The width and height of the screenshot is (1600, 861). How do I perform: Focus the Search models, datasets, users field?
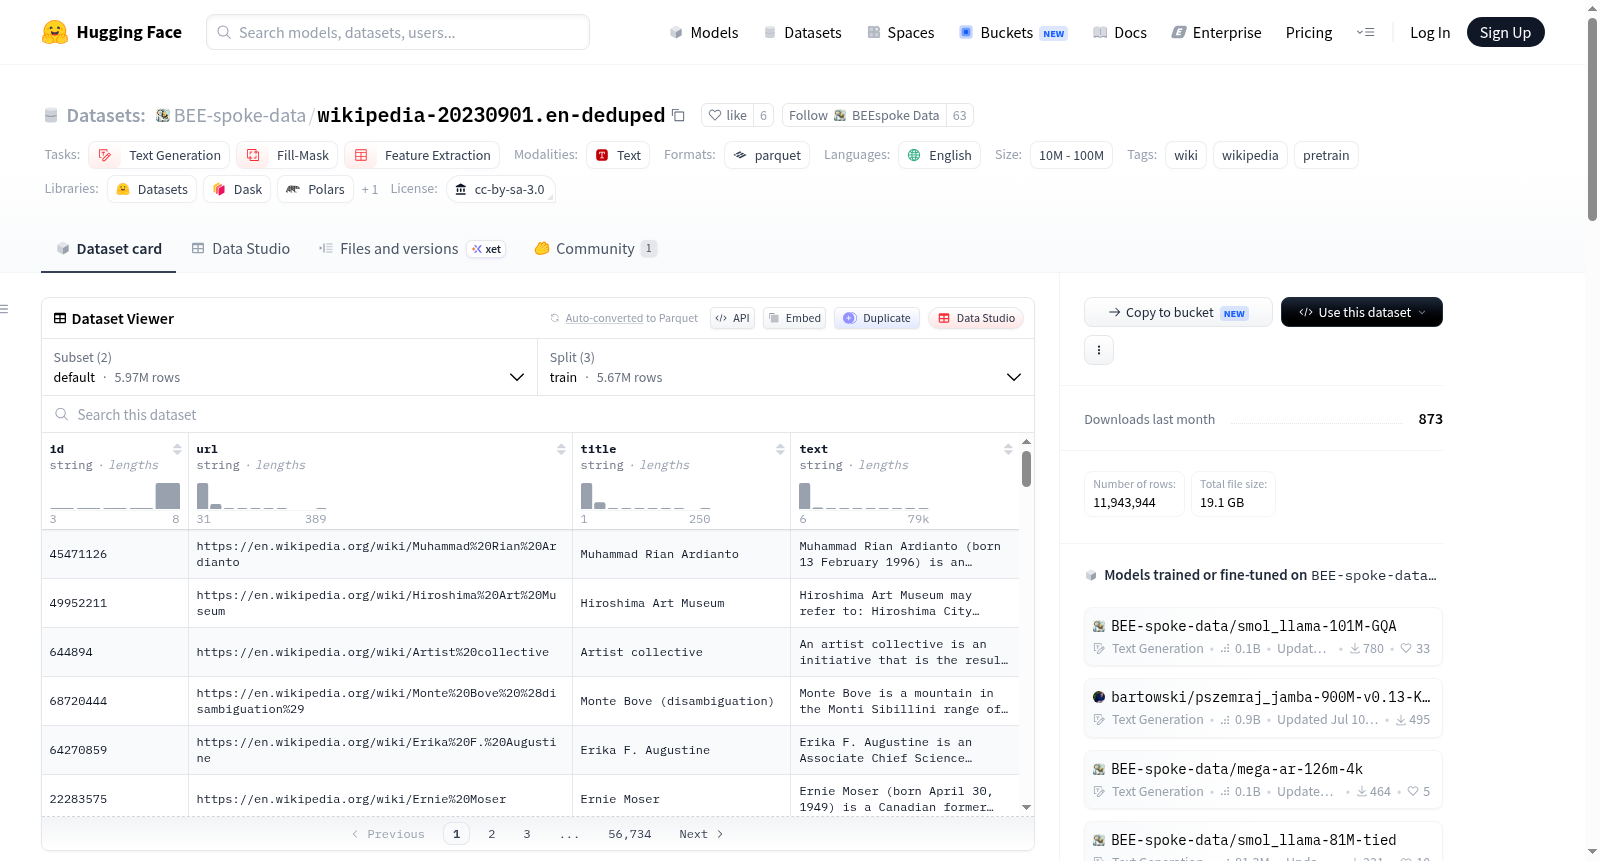(398, 32)
